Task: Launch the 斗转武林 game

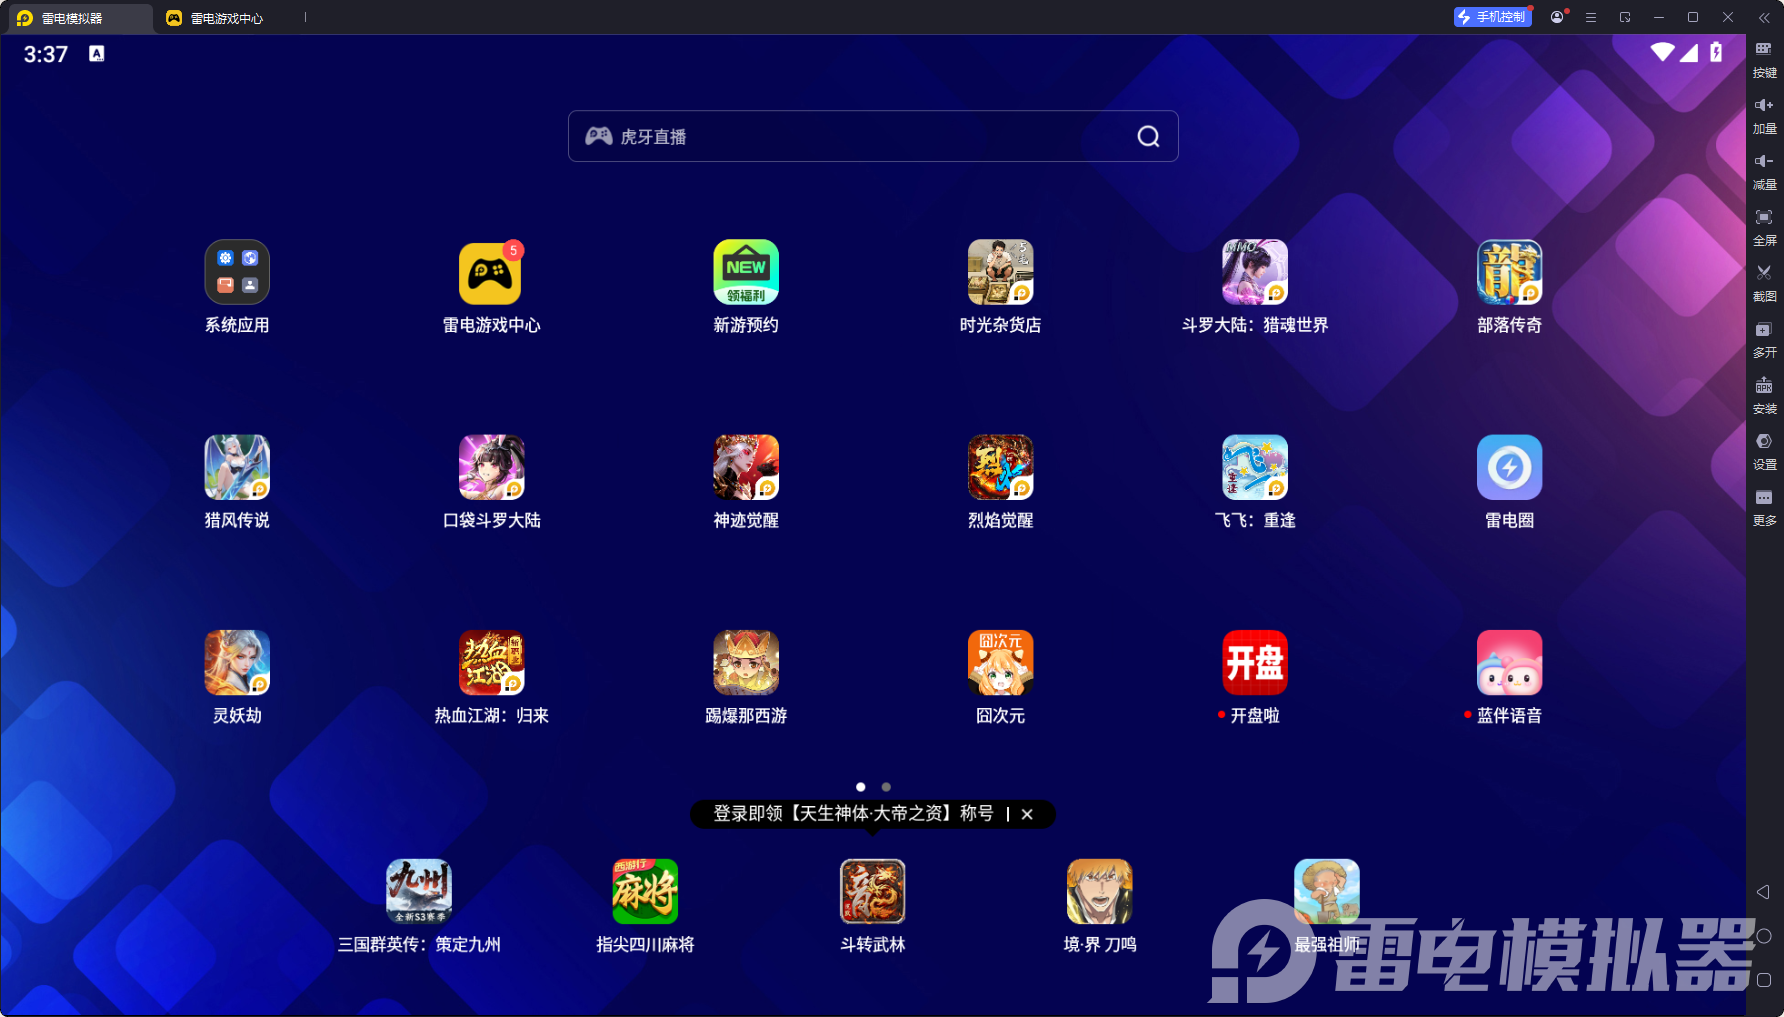Action: (872, 891)
